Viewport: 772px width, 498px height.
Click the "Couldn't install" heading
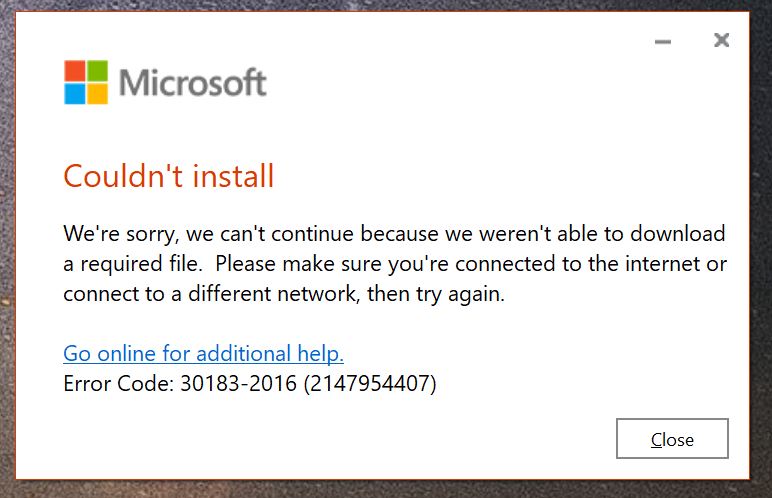(168, 177)
